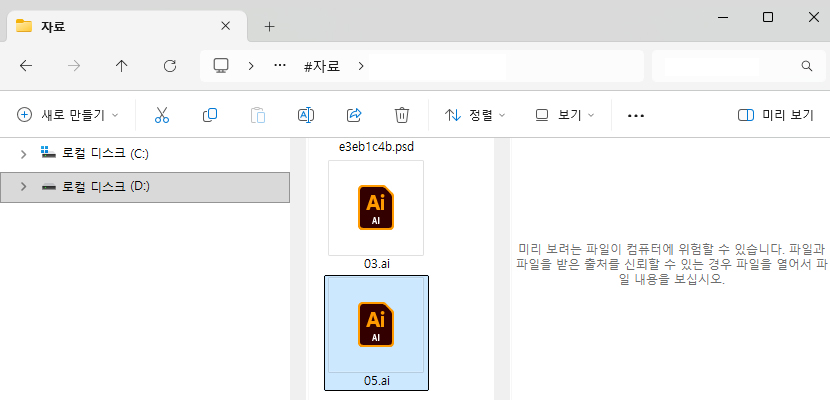Viewport: 830px width, 400px height.
Task: Open the 새로 만들기 menu
Action: tap(68, 115)
